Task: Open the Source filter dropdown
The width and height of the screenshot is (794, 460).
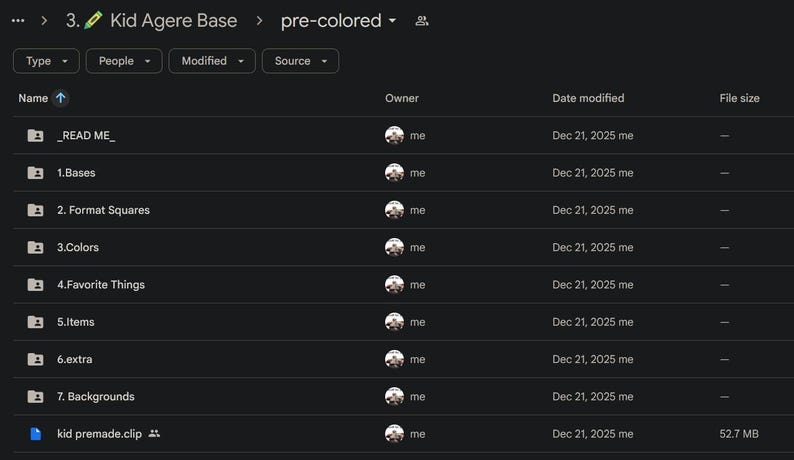Action: (300, 61)
